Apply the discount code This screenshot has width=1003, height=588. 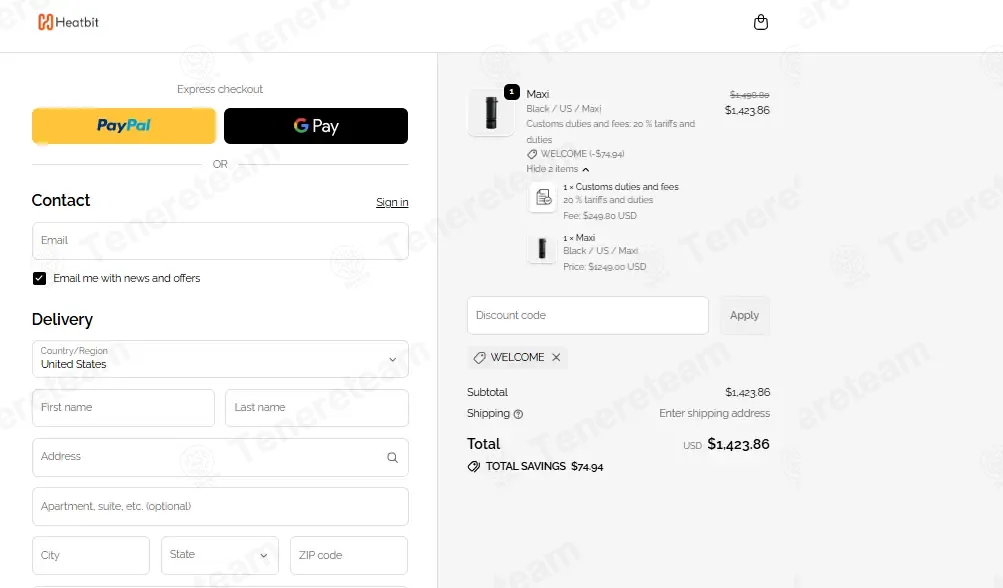745,315
